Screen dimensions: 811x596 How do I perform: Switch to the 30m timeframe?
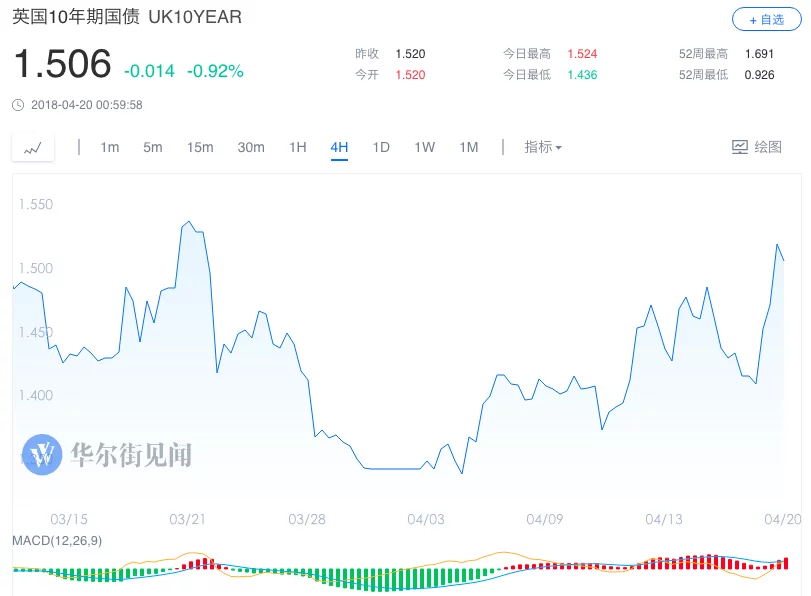pyautogui.click(x=251, y=147)
